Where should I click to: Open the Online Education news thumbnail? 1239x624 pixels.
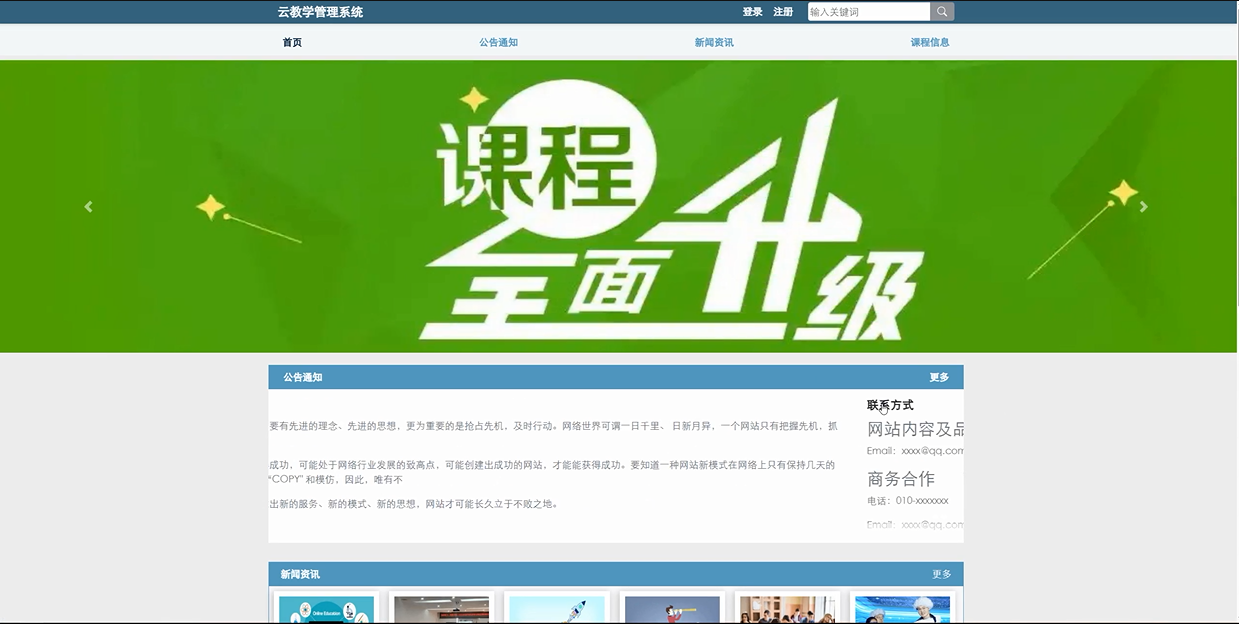tap(326, 609)
